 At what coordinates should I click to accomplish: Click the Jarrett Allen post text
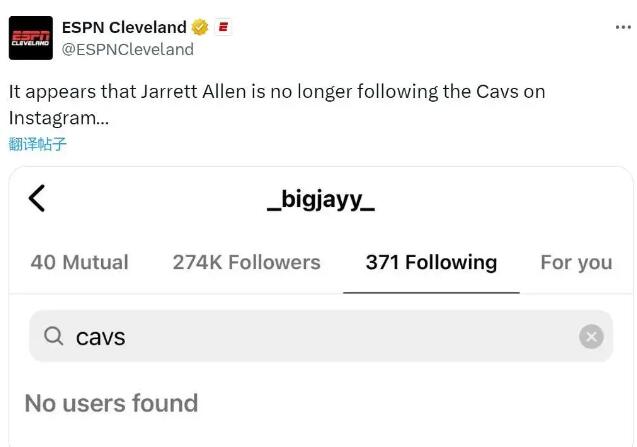pyautogui.click(x=277, y=91)
